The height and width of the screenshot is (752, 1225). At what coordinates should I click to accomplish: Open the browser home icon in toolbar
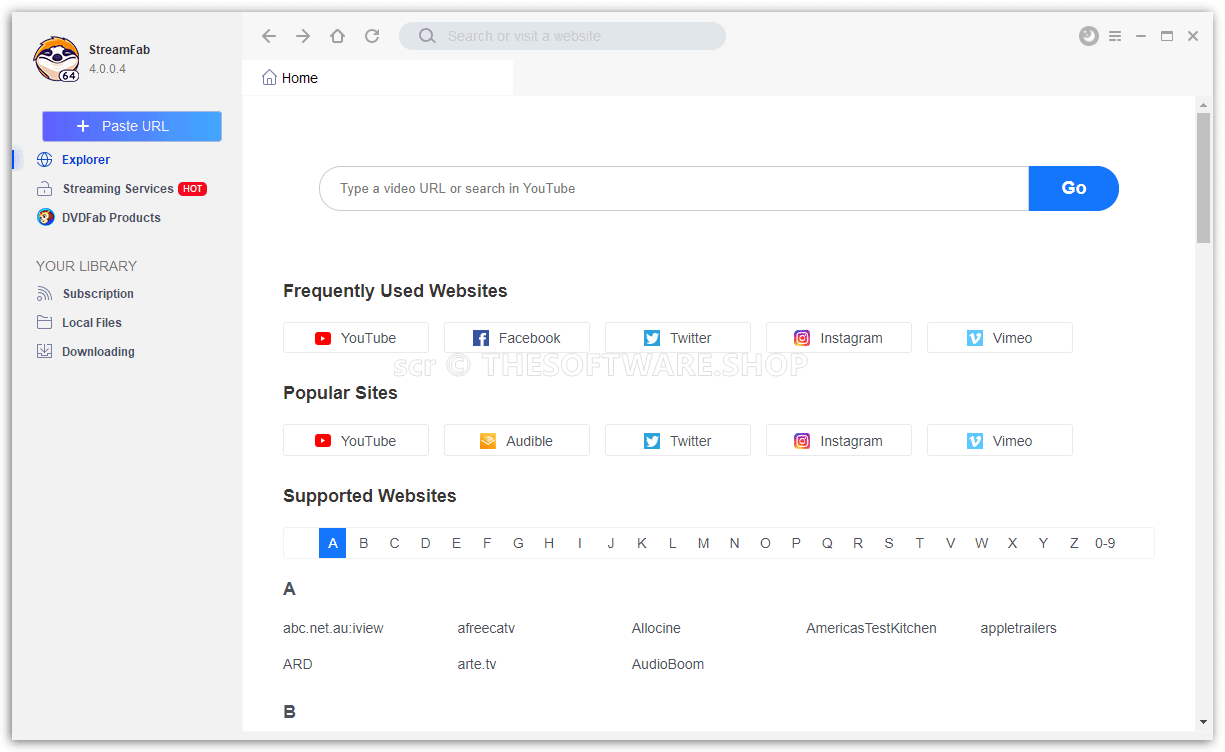pos(337,36)
